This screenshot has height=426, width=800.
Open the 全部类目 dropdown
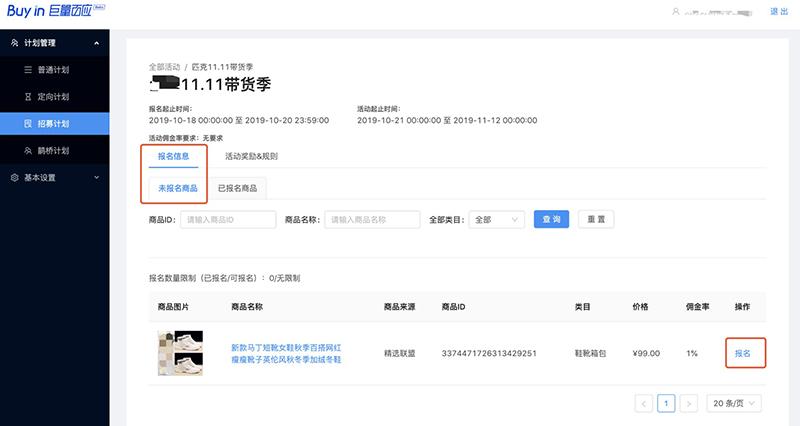[496, 219]
